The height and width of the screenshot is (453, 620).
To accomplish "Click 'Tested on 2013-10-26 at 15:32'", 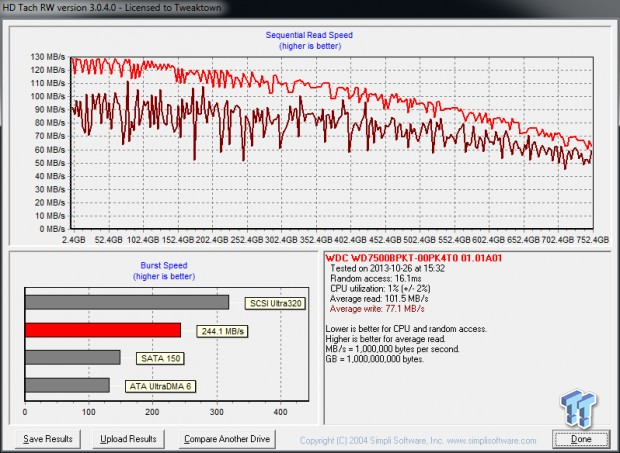I will [387, 268].
